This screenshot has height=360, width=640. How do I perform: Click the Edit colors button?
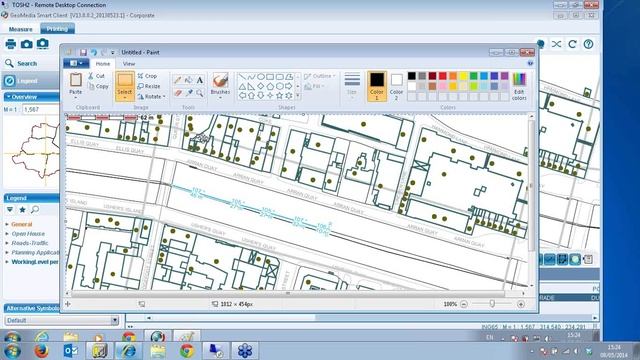pos(519,87)
